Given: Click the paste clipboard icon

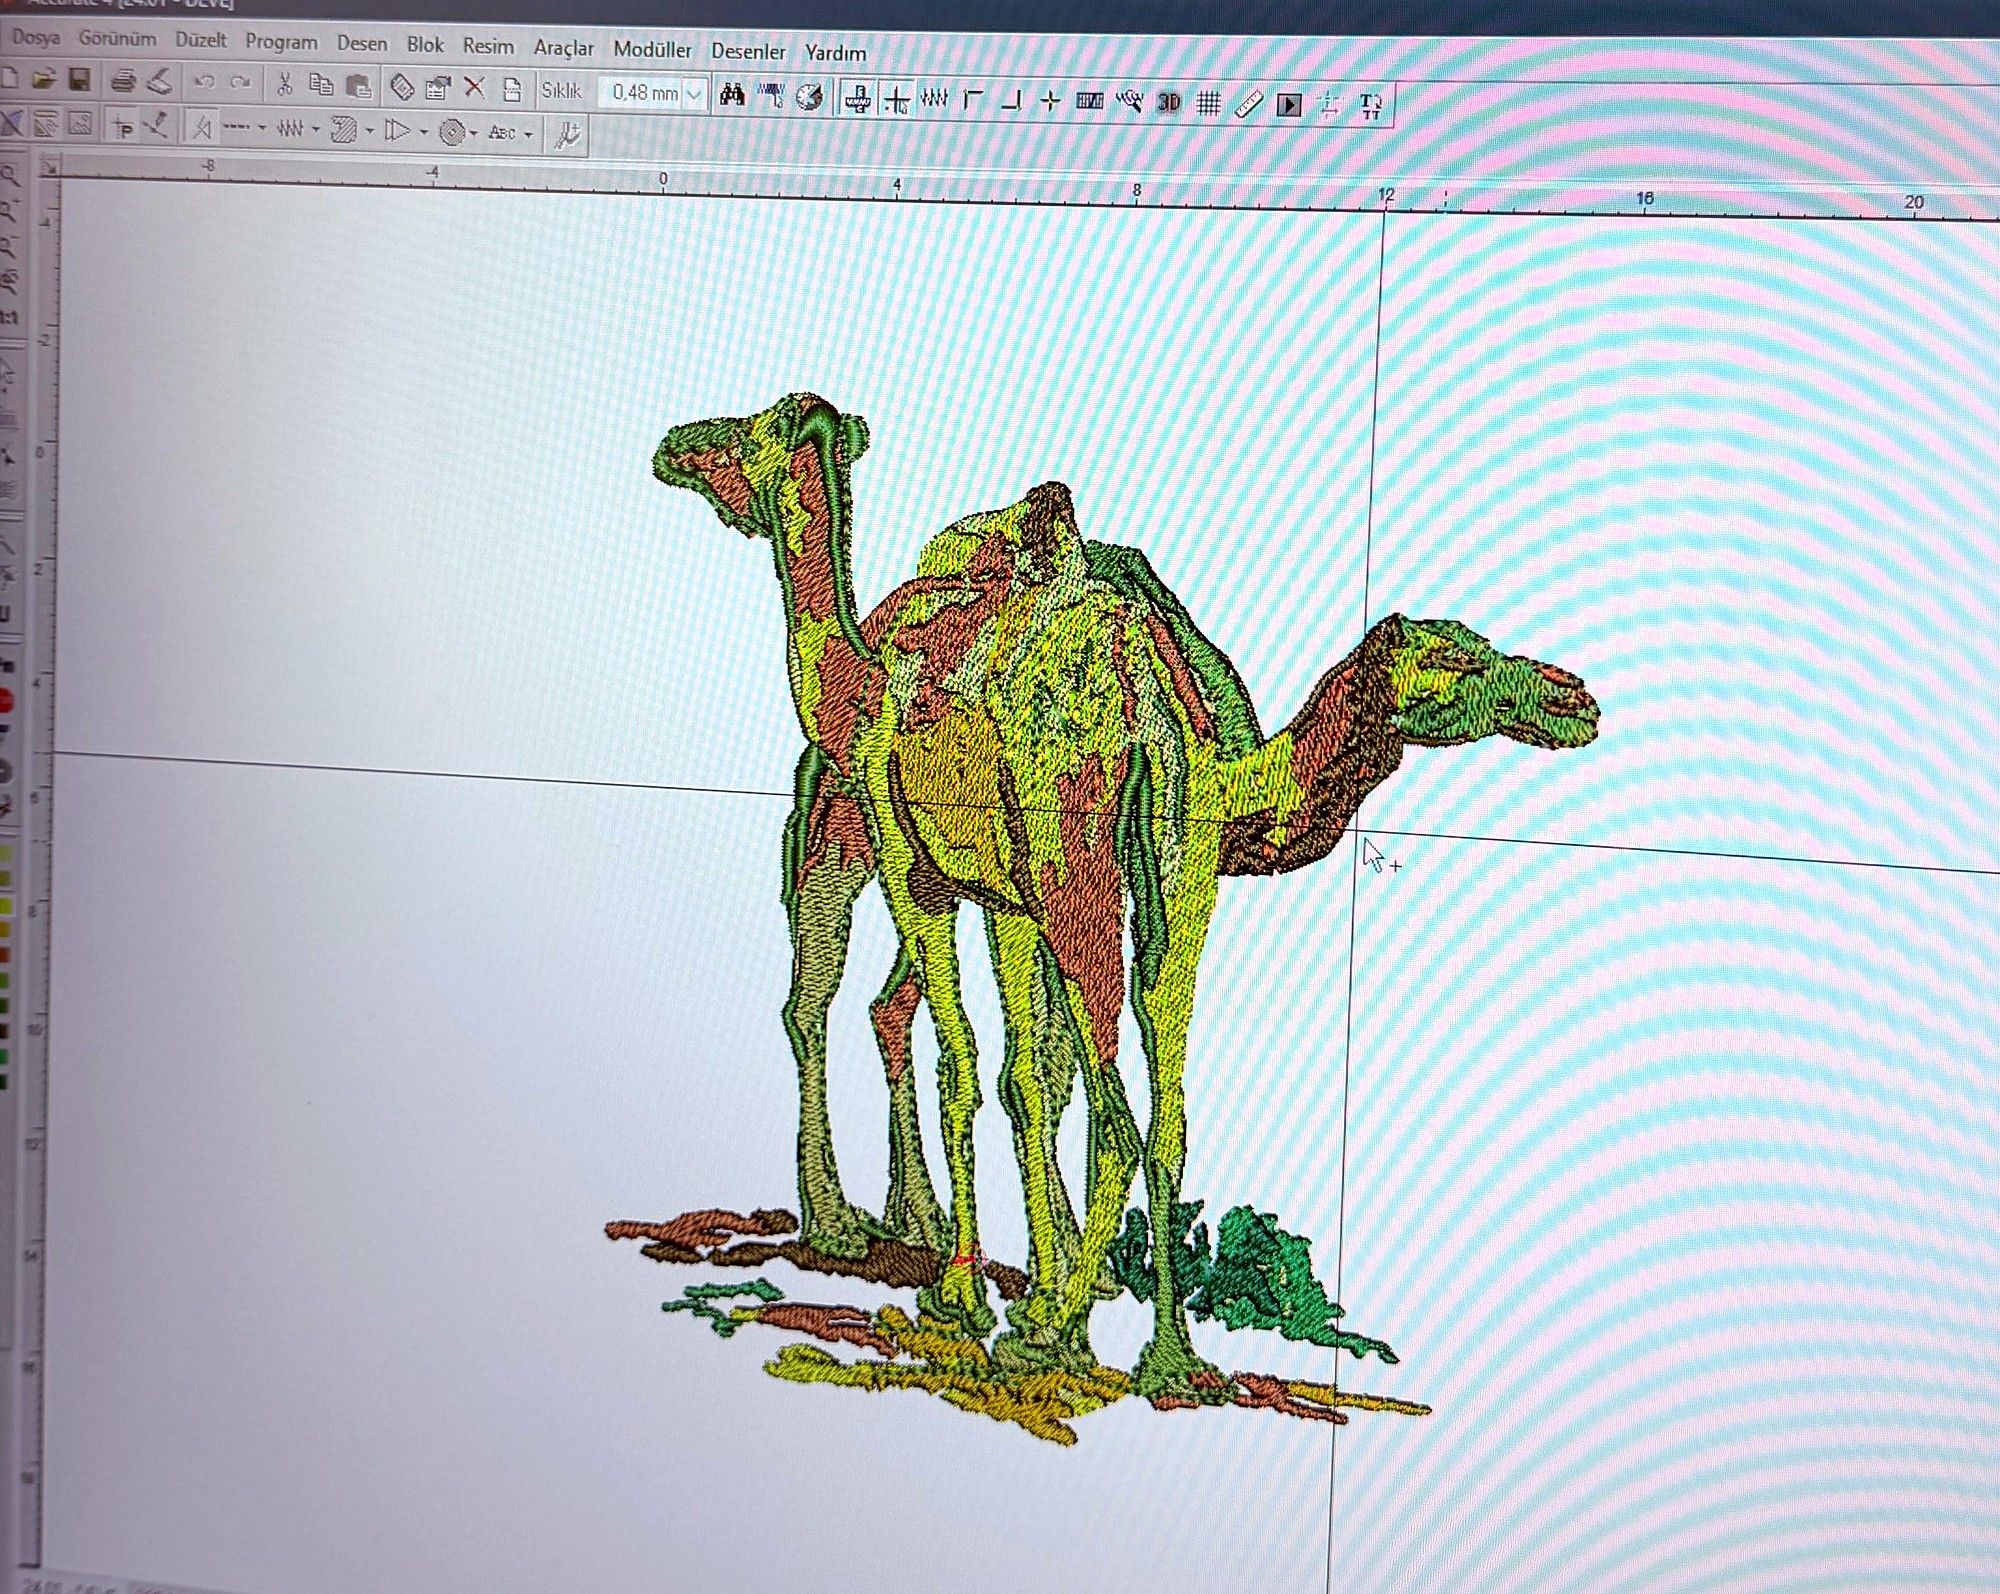Looking at the screenshot, I should click(x=359, y=86).
